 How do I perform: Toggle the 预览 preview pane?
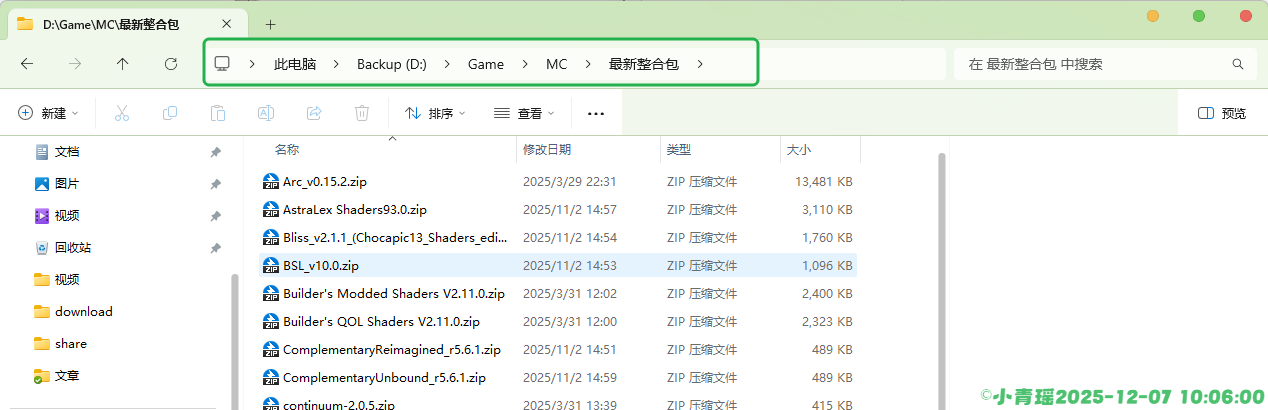tap(1222, 113)
